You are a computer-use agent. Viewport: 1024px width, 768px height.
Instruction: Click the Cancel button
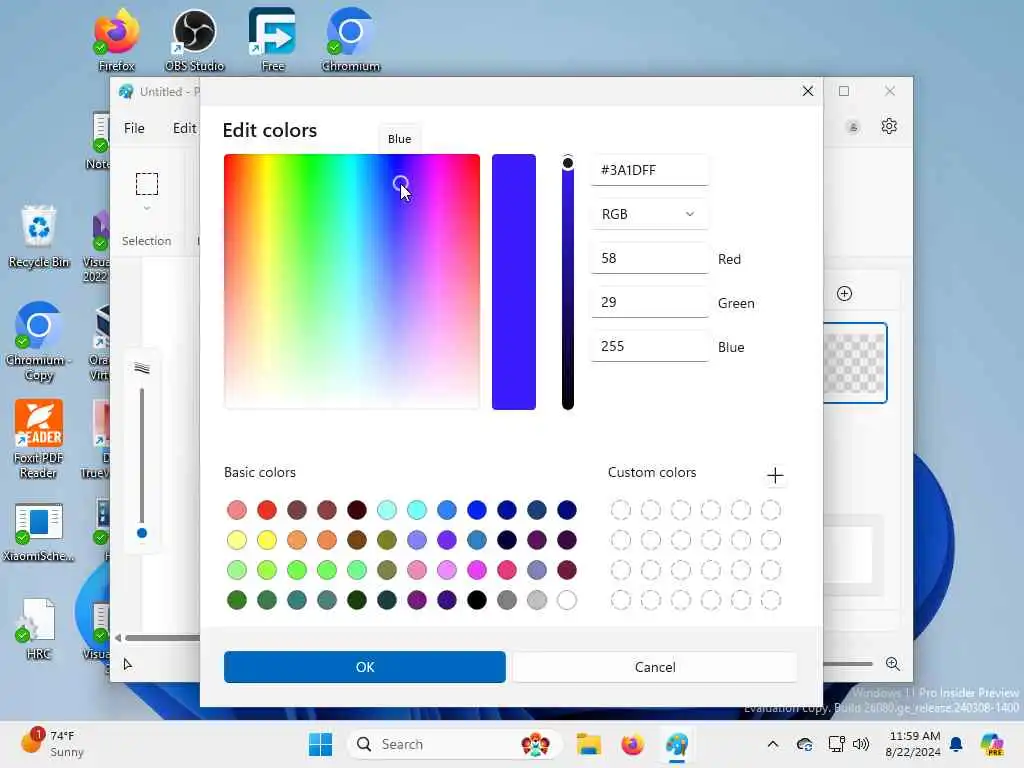[654, 667]
